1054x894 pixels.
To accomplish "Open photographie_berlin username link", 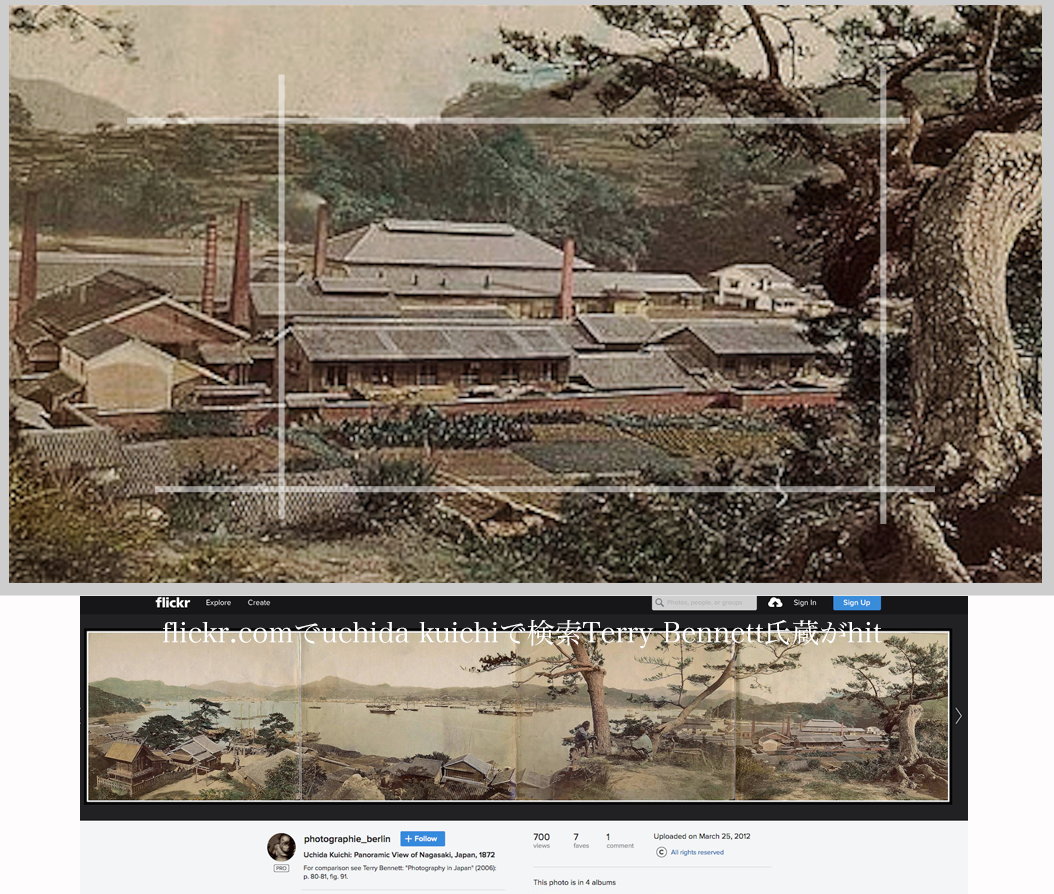I will point(347,839).
